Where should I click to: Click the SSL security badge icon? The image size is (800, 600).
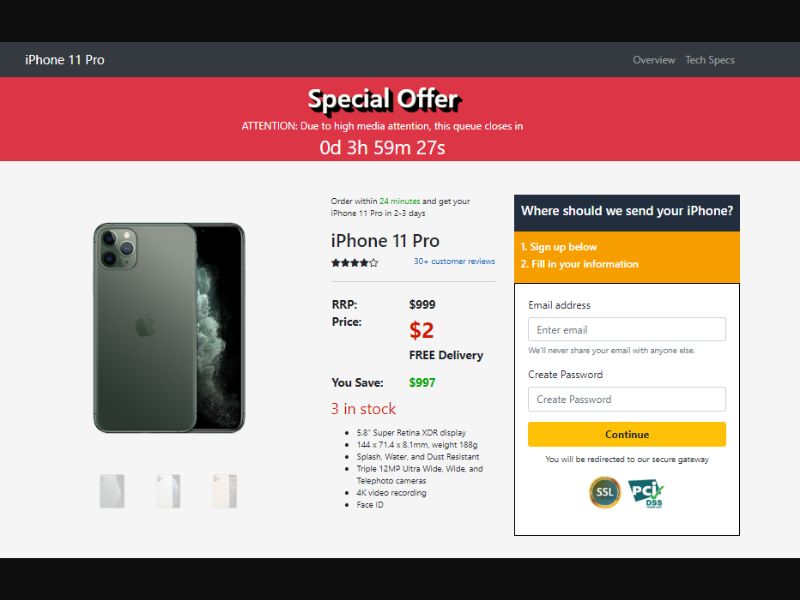point(605,492)
